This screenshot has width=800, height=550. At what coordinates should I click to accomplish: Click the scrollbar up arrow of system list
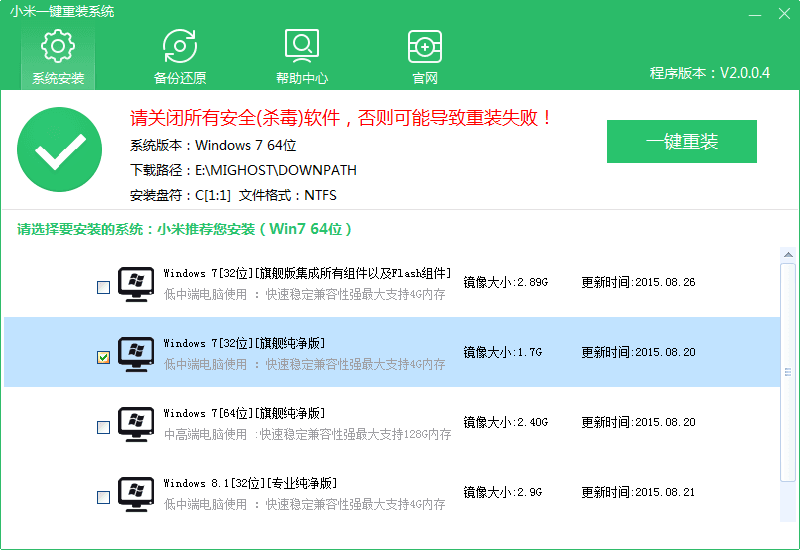click(788, 254)
